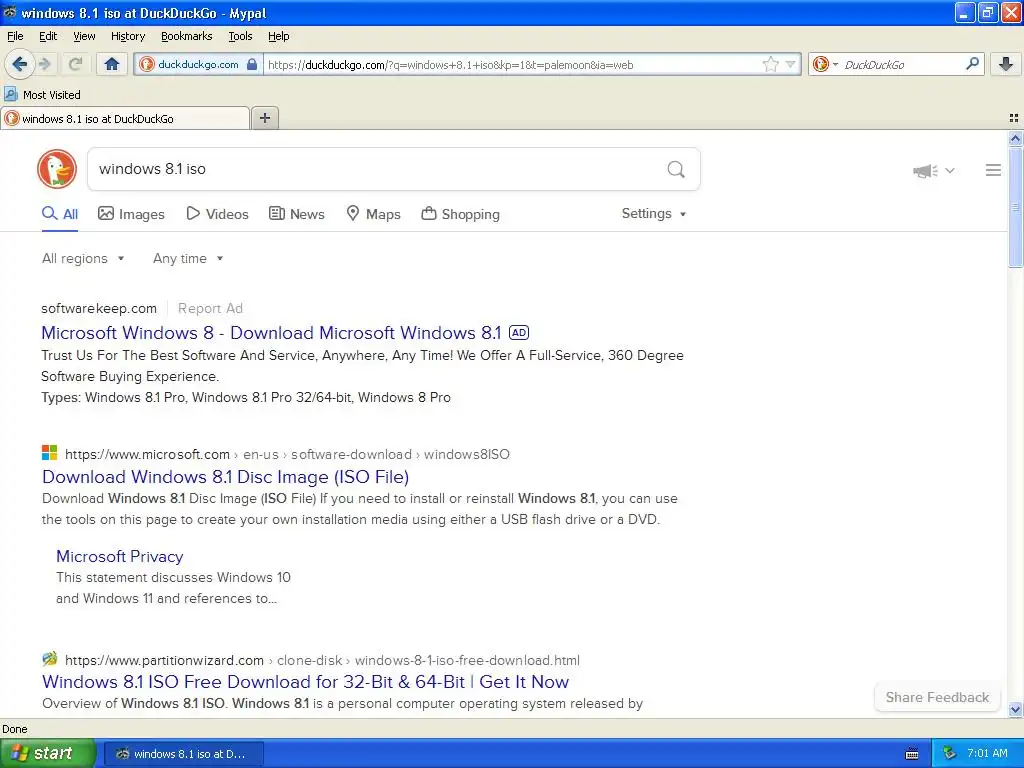
Task: Open 'Windows 8.1 ISO Free Download' result
Action: pyautogui.click(x=305, y=682)
